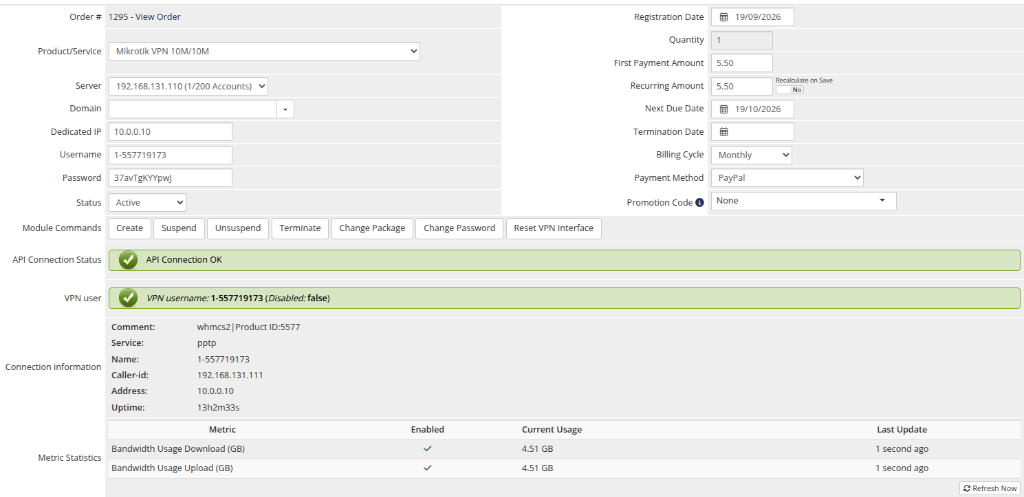Viewport: 1024px width, 497px height.
Task: Toggle the Recalculate on Save switch
Action: point(790,89)
